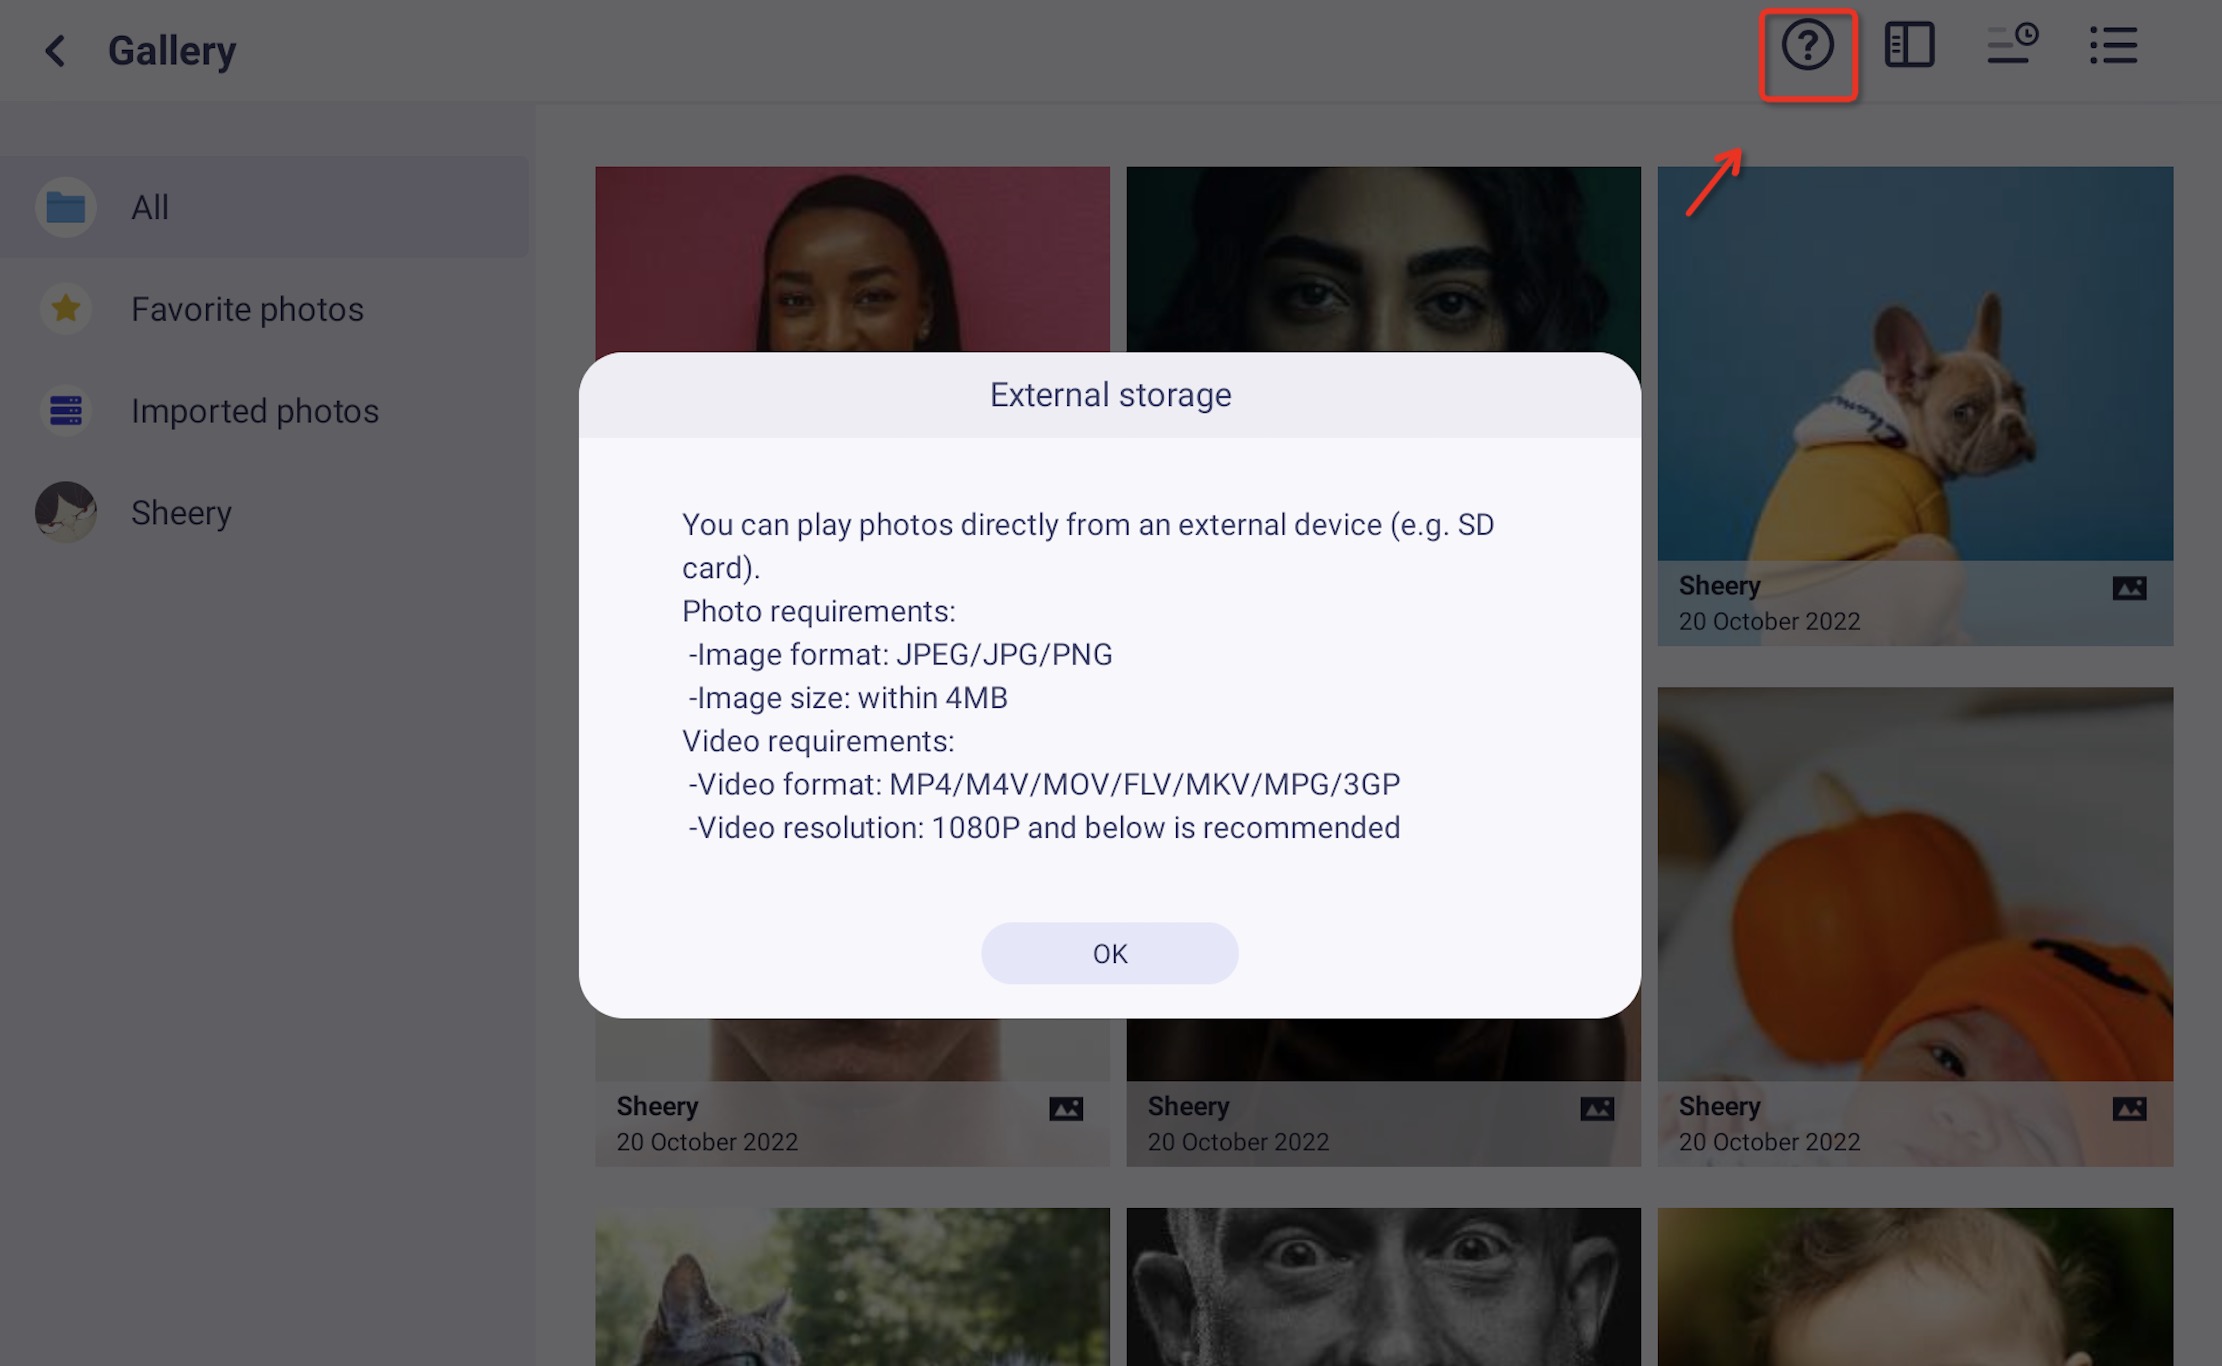Click the image badge on the puppy photo

pyautogui.click(x=2129, y=588)
